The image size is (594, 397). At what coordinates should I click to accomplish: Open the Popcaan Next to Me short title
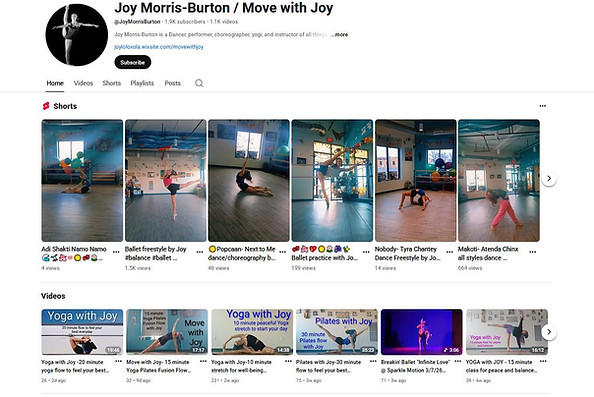point(242,253)
